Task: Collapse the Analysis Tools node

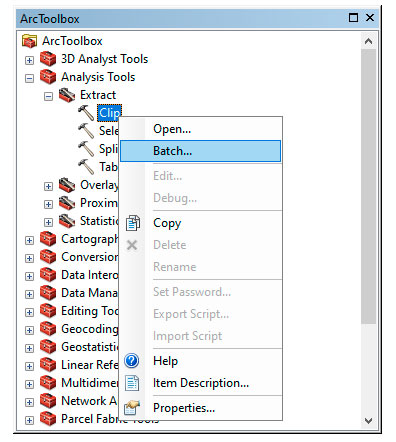Action: click(x=29, y=78)
